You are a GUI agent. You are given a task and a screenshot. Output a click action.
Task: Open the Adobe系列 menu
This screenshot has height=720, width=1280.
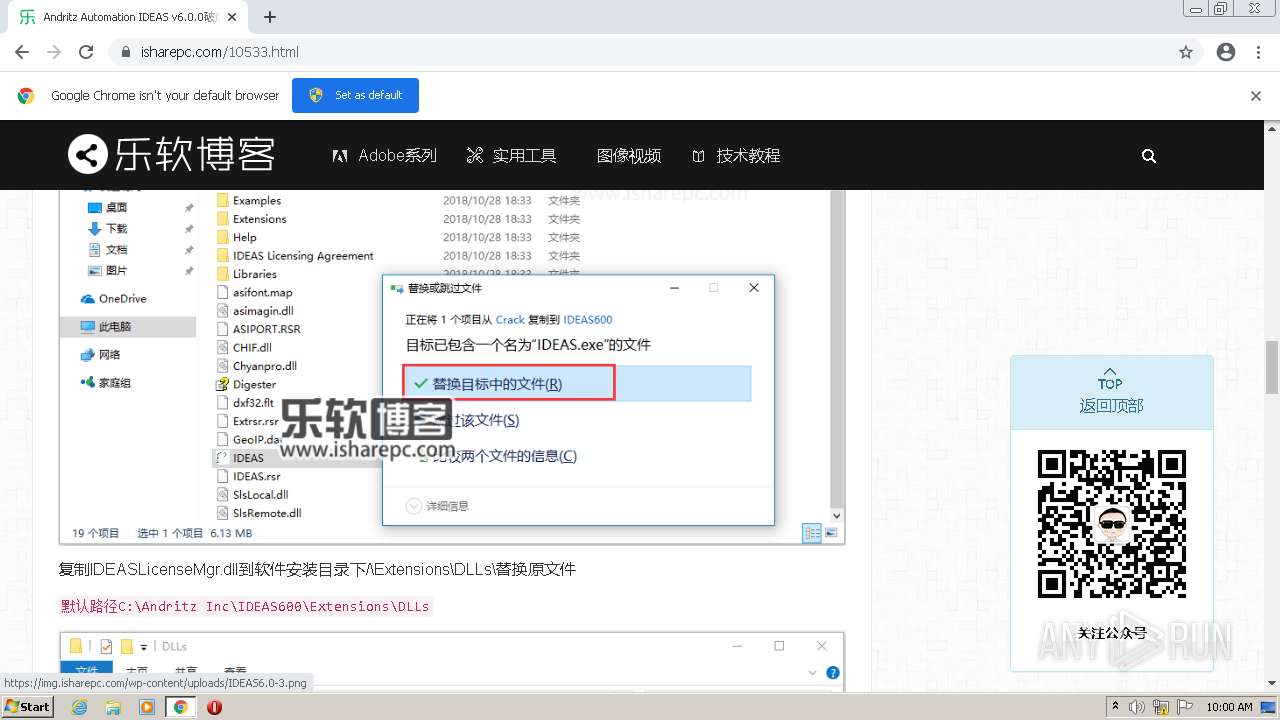pos(385,155)
